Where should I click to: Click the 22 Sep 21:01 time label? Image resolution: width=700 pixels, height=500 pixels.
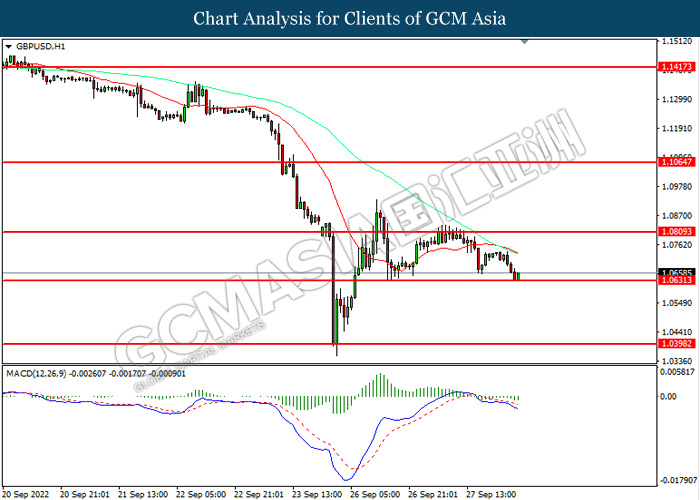pyautogui.click(x=259, y=495)
